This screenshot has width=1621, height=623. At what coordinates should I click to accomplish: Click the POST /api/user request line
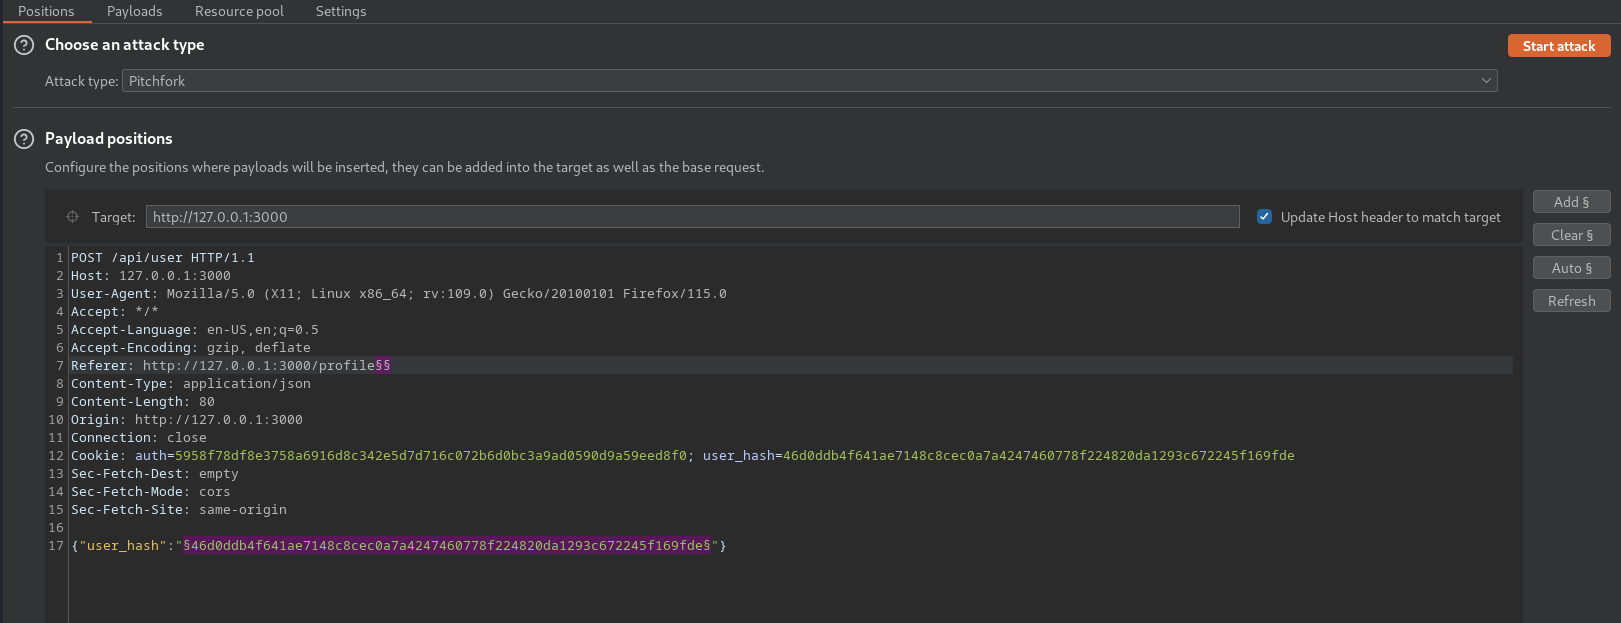[163, 258]
